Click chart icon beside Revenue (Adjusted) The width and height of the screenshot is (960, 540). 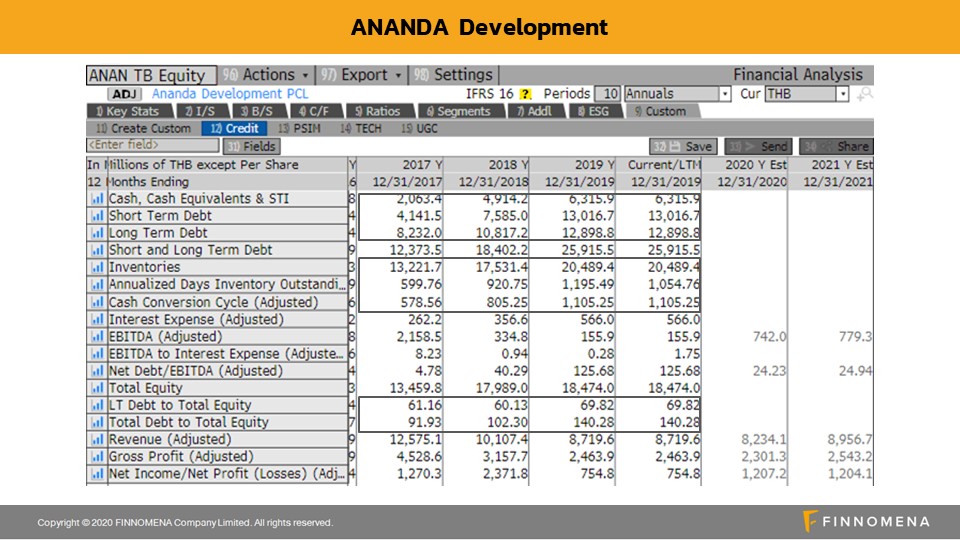pyautogui.click(x=98, y=440)
